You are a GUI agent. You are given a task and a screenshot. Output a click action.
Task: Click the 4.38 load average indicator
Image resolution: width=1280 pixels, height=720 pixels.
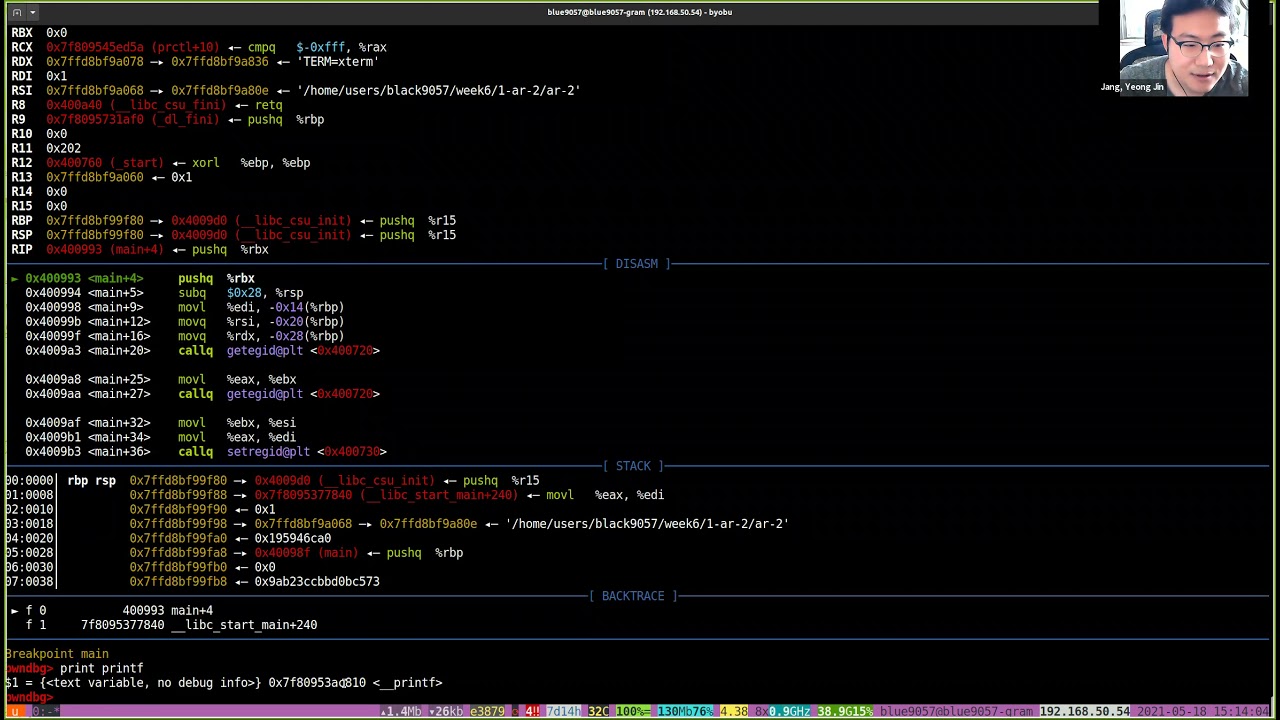(x=734, y=711)
